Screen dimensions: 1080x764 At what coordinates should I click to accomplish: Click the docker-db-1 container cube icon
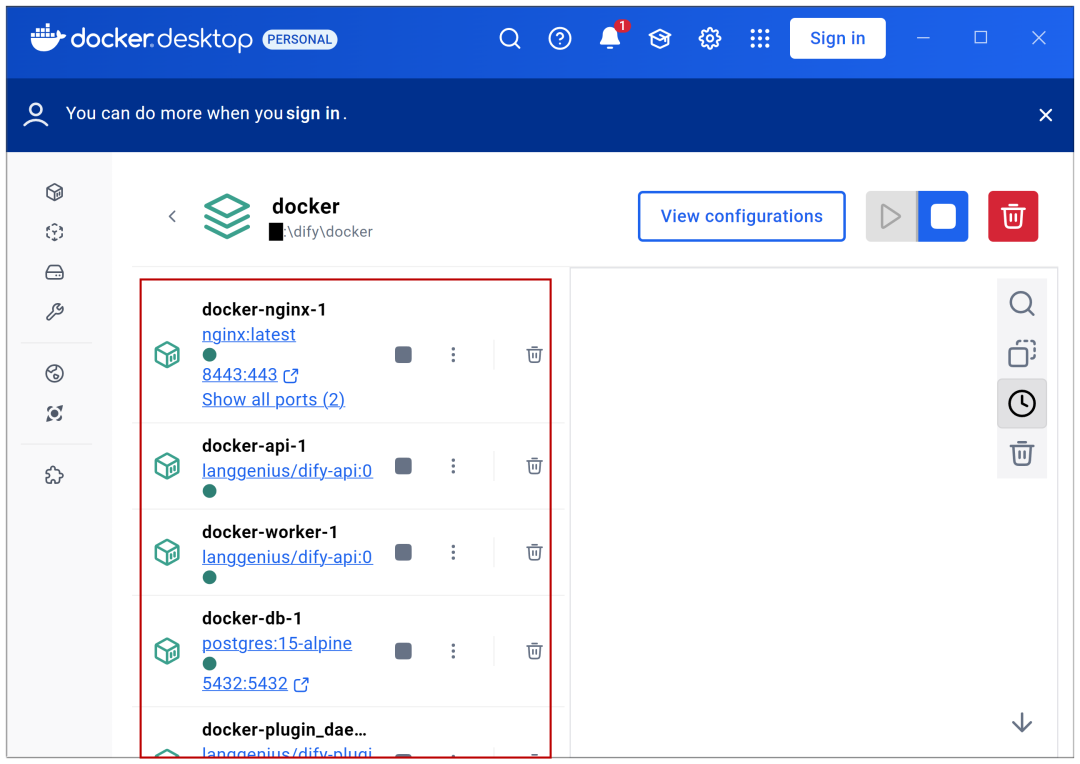point(167,651)
